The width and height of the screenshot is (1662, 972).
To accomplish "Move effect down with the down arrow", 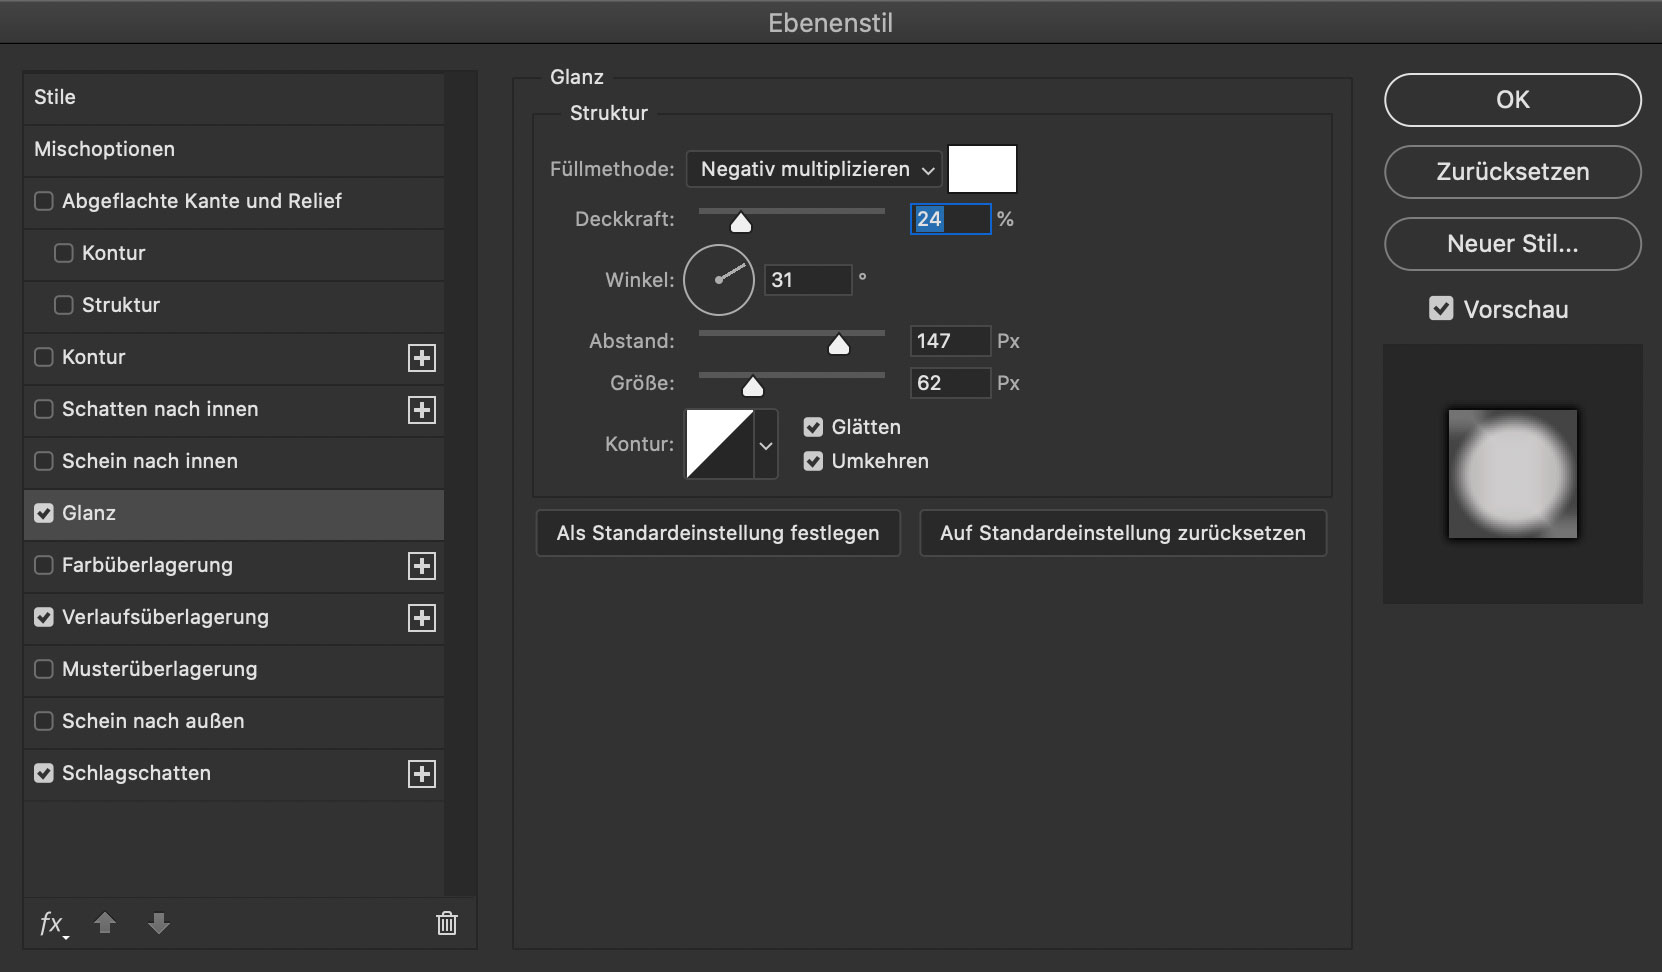I will (159, 923).
